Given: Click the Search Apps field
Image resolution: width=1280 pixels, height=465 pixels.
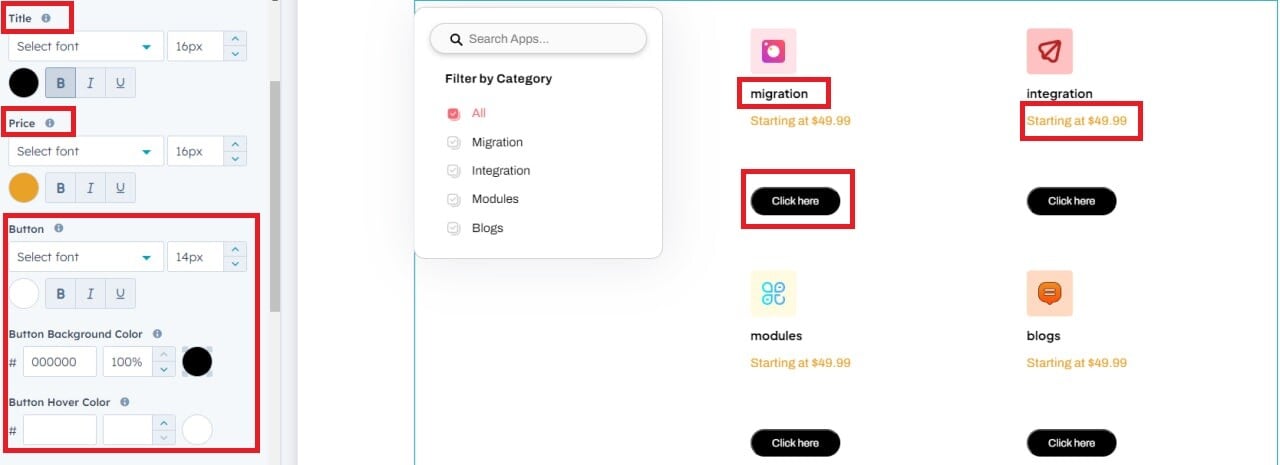Looking at the screenshot, I should coord(538,39).
